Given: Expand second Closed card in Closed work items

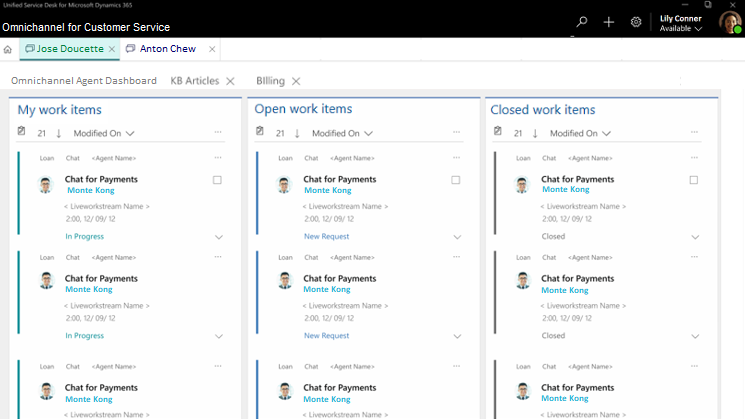Looking at the screenshot, I should click(695, 336).
